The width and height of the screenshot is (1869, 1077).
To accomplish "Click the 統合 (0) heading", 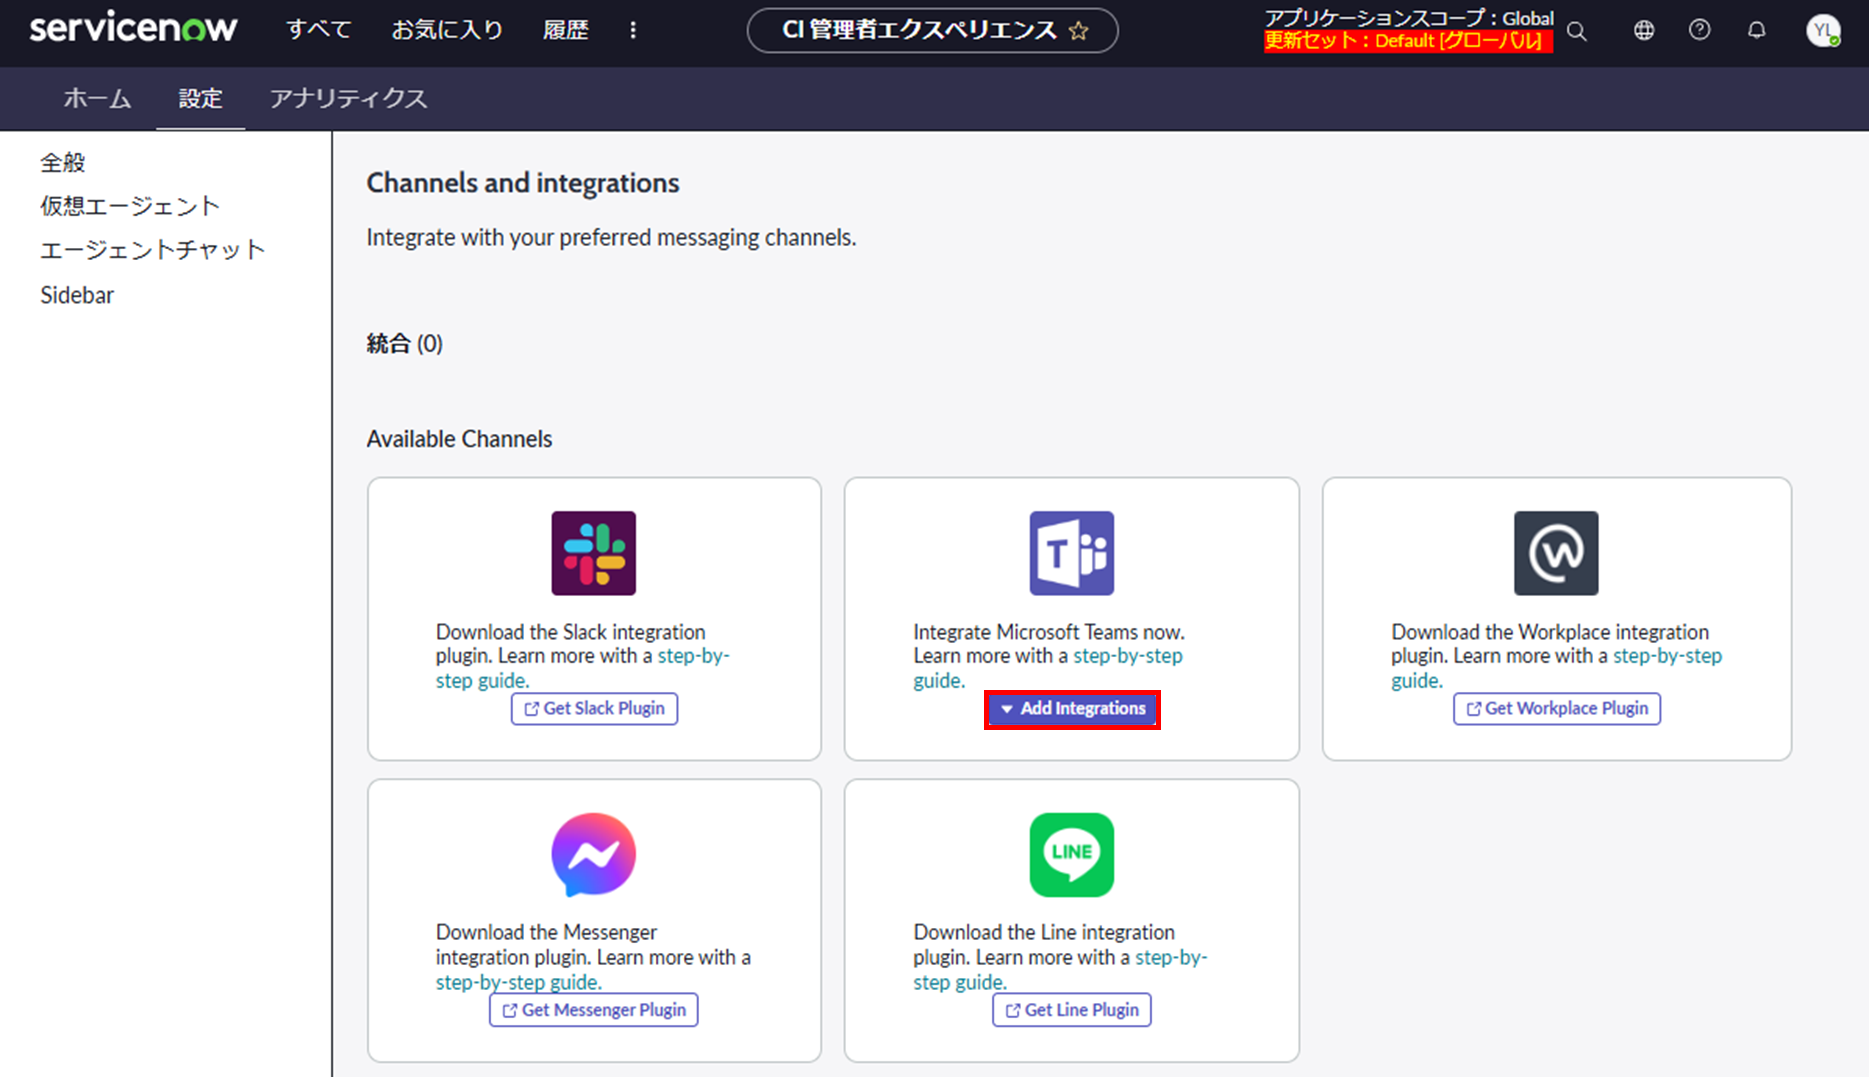I will (405, 344).
